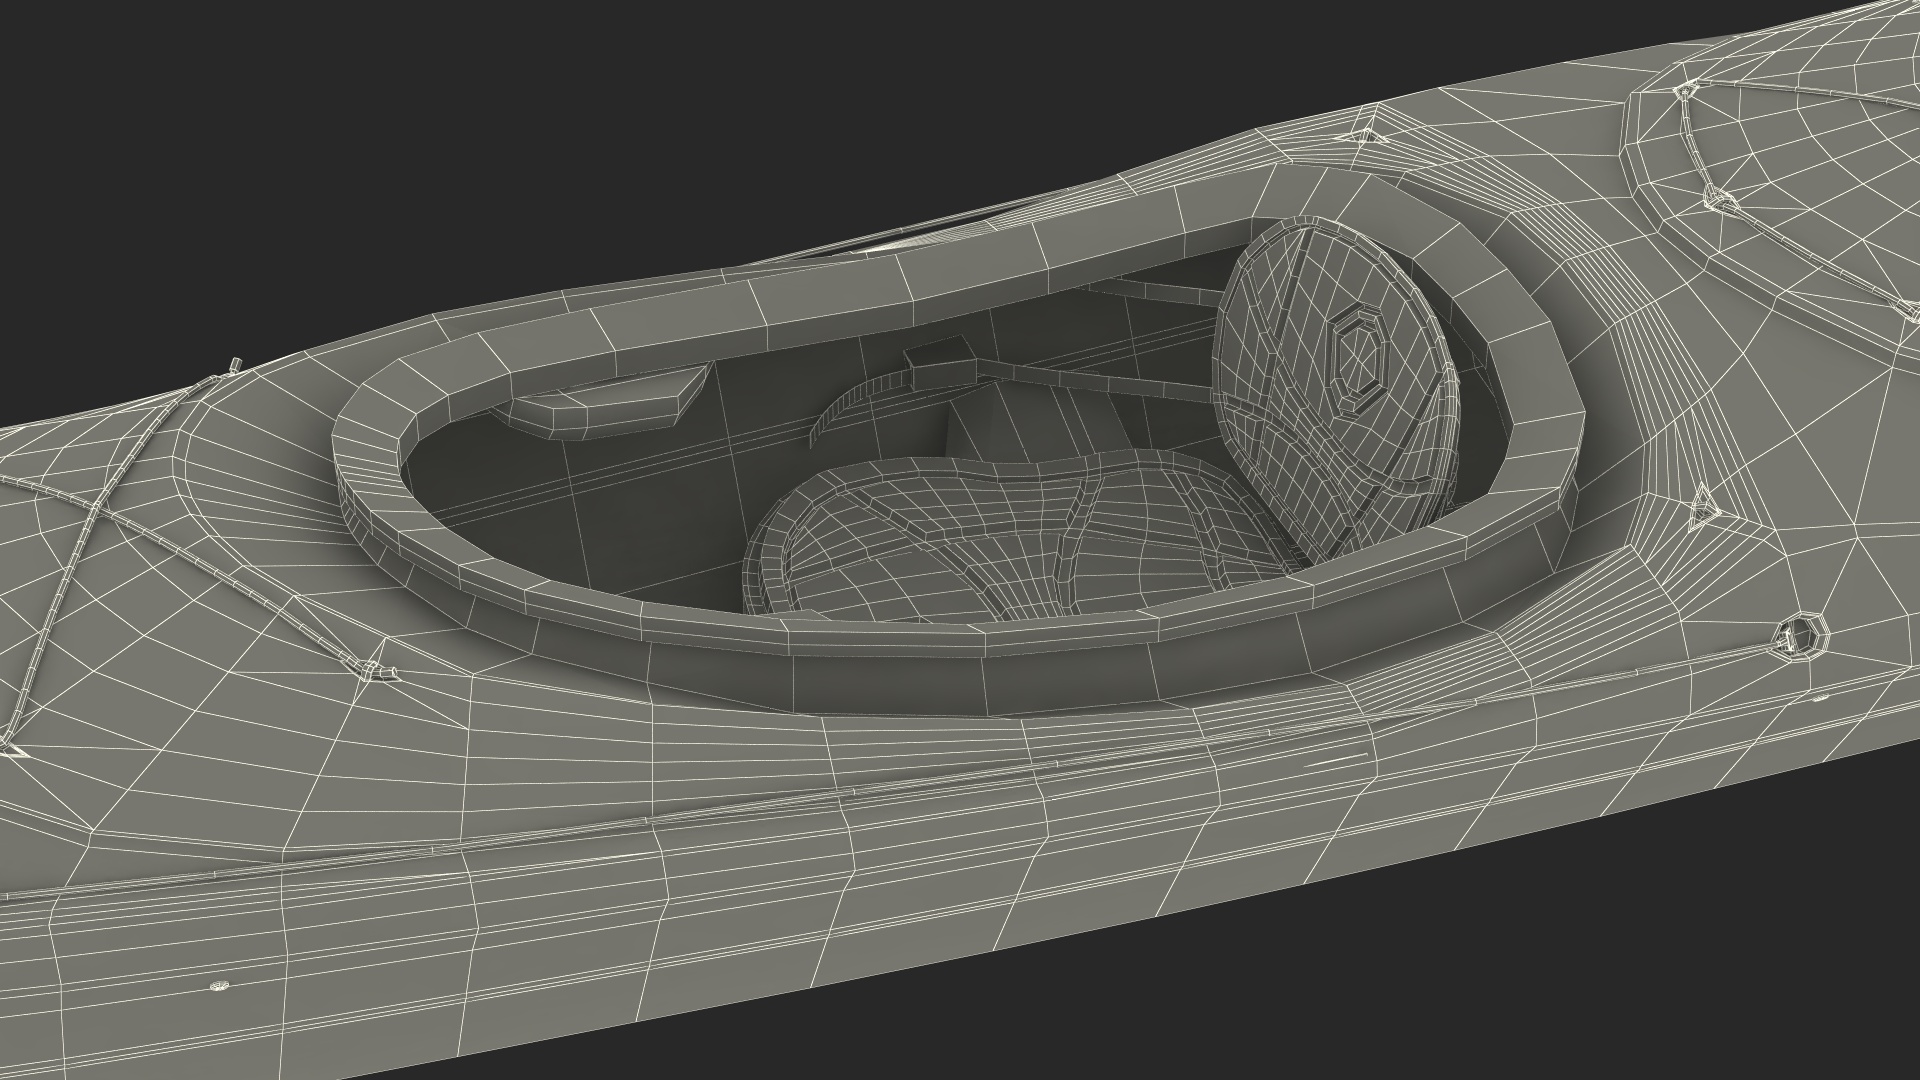
Task: Select the small pin on upper left deck
Action: pyautogui.click(x=237, y=363)
